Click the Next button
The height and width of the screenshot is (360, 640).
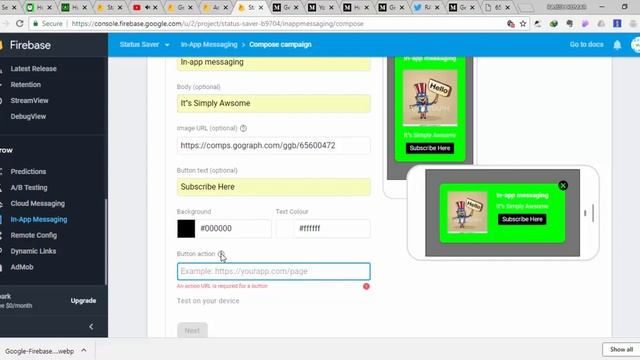(192, 330)
